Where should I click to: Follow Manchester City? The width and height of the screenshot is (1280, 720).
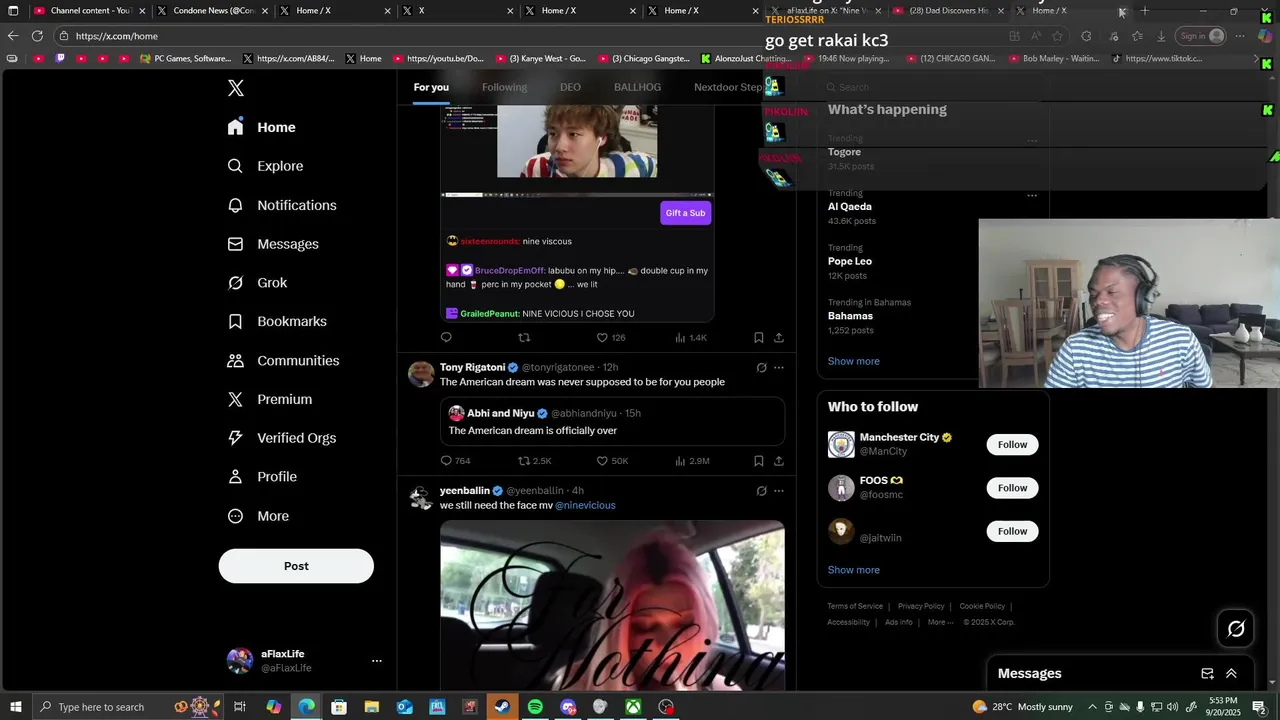point(1012,444)
